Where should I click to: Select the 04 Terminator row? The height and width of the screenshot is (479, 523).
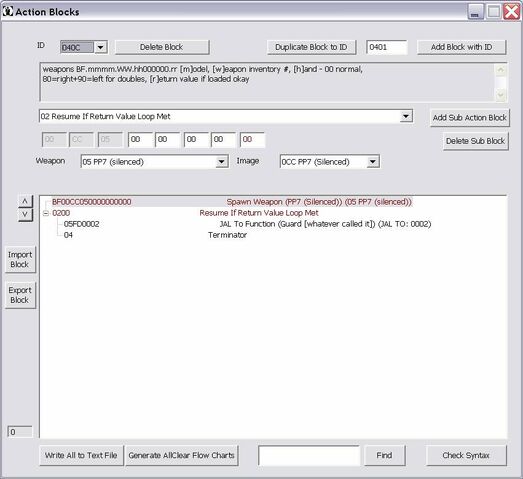[x=155, y=235]
